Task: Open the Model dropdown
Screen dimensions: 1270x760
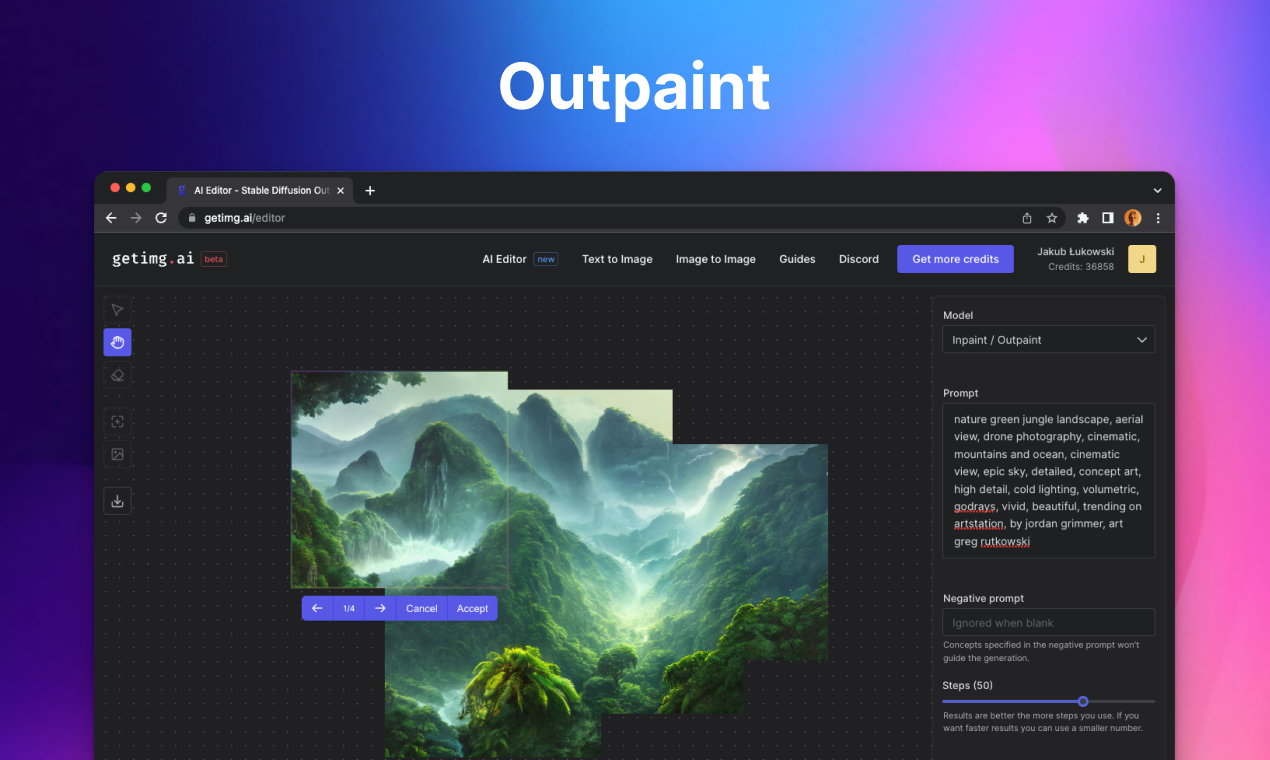Action: [x=1048, y=340]
